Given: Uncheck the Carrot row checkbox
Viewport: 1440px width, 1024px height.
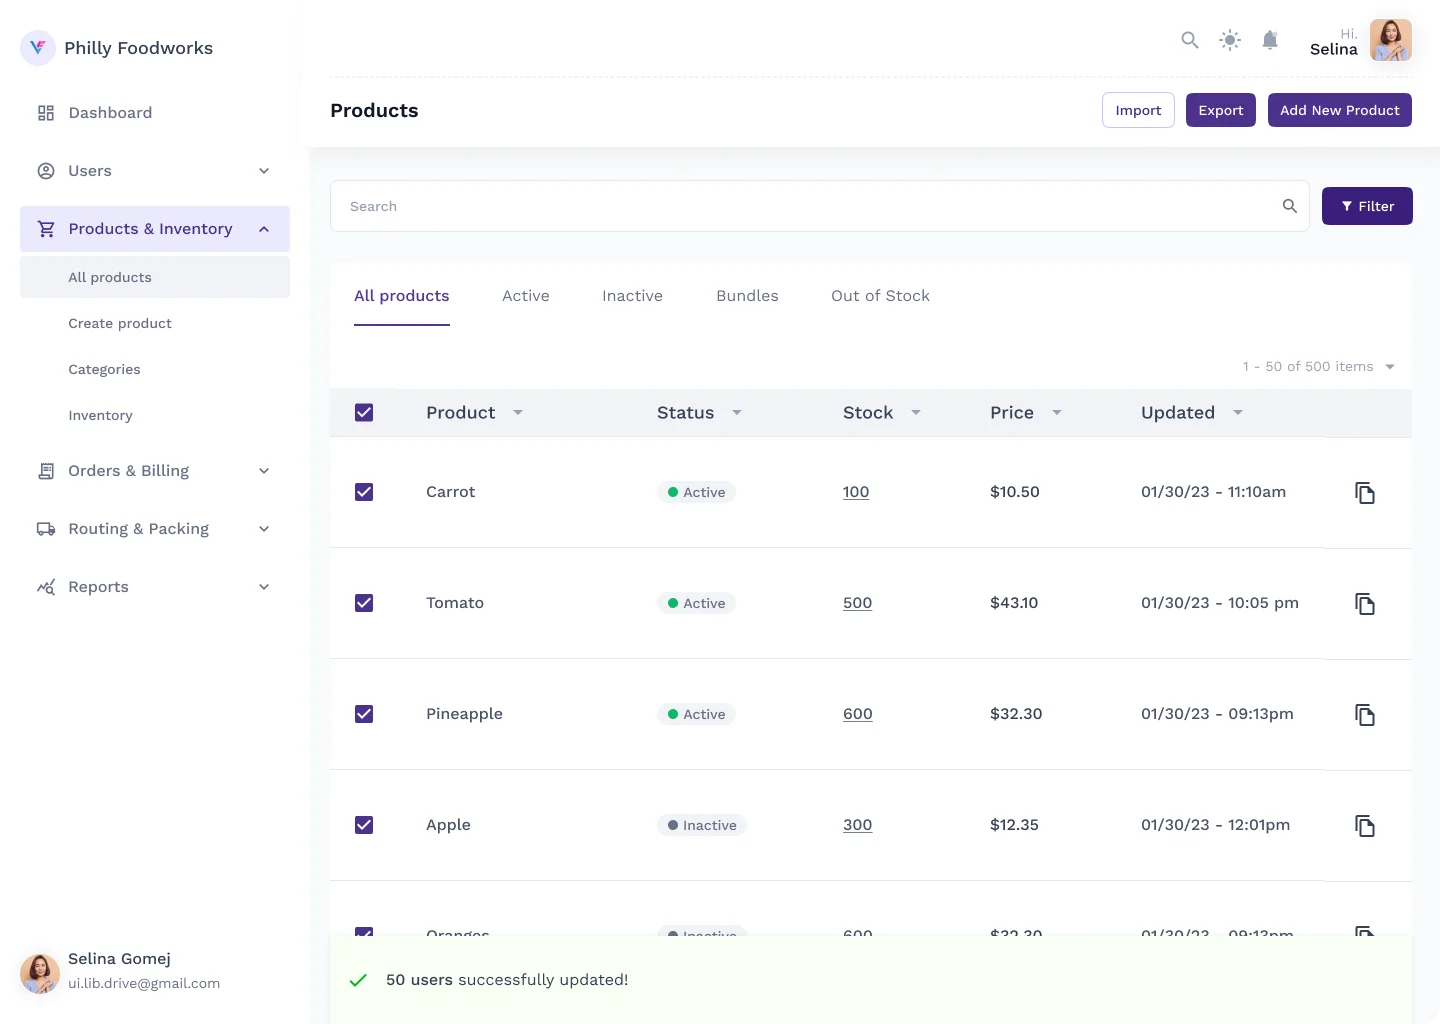Looking at the screenshot, I should click(x=364, y=492).
